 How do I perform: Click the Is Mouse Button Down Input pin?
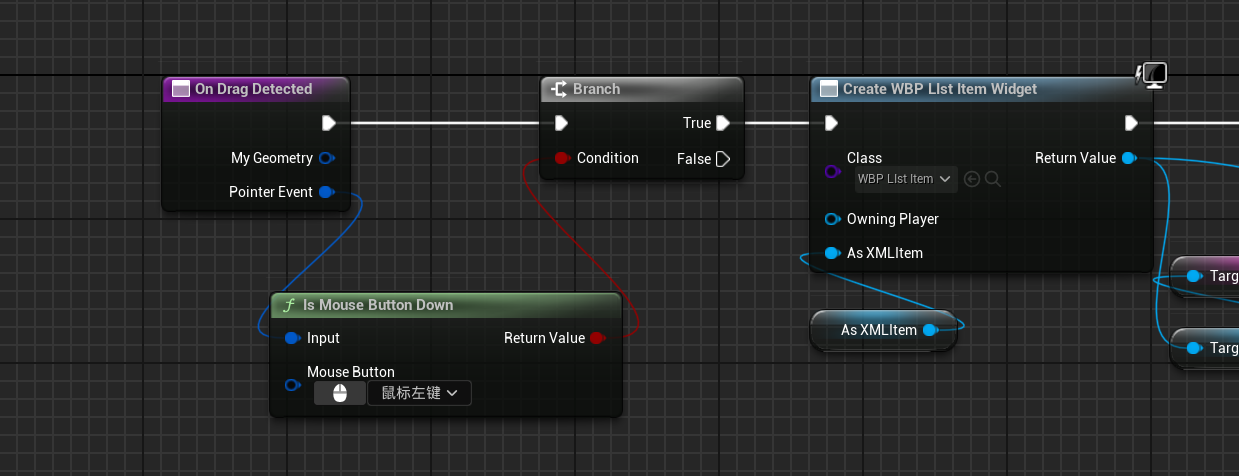(x=292, y=338)
